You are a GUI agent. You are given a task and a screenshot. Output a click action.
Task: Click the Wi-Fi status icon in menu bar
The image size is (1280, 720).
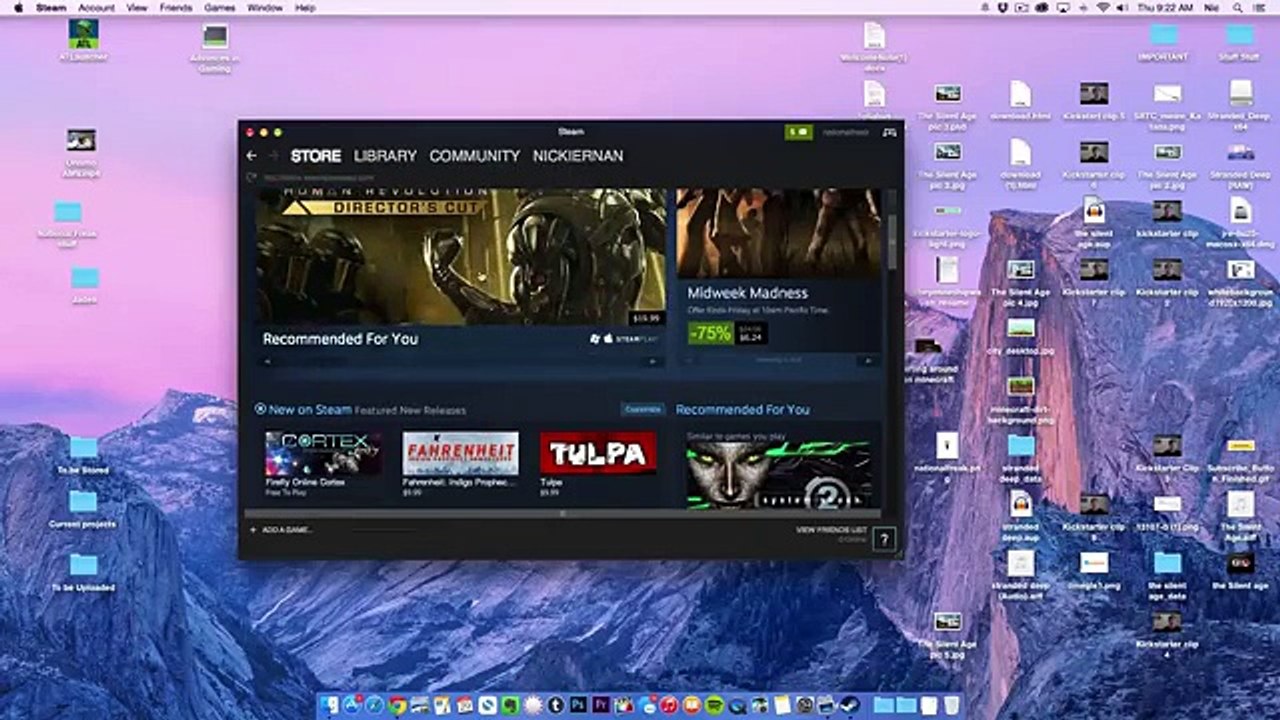coord(1103,7)
